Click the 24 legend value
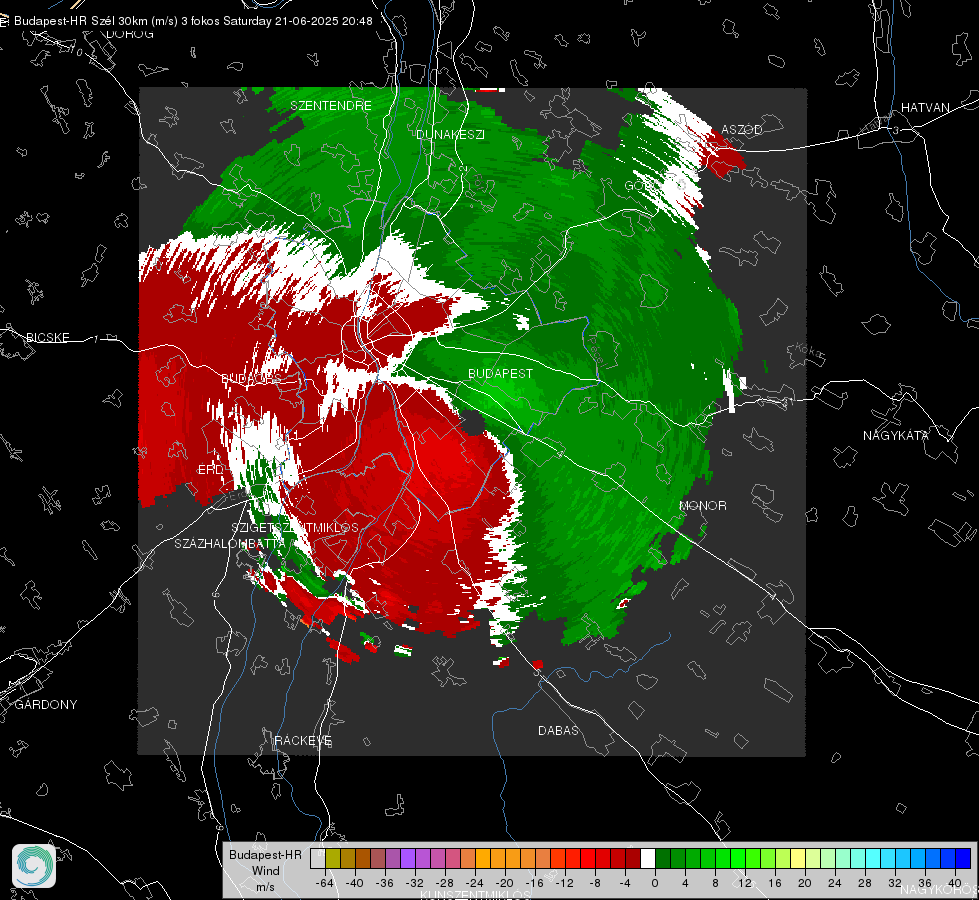 tap(835, 883)
